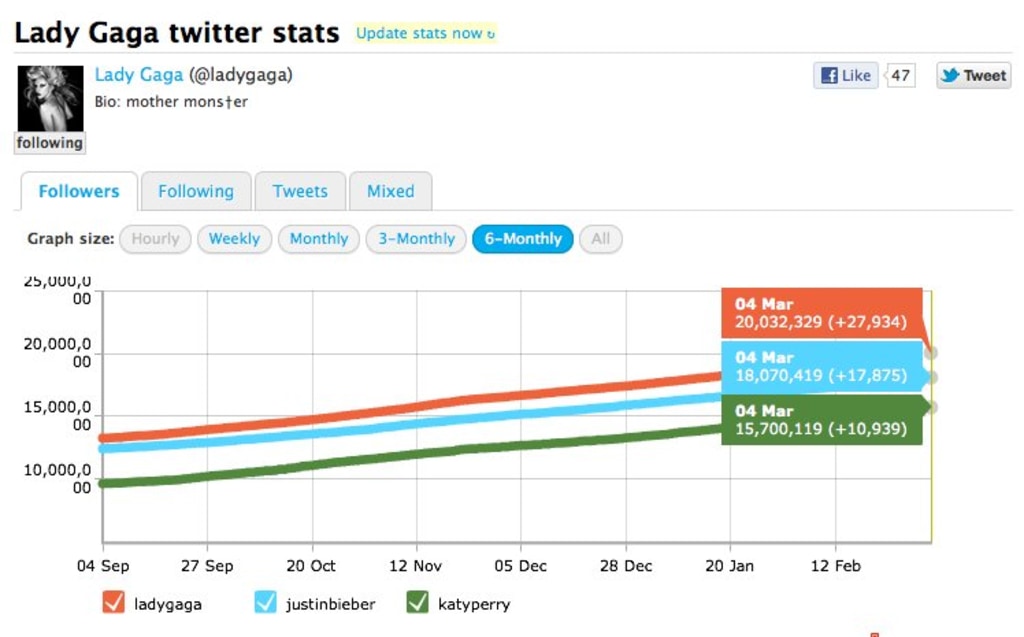Screen dimensions: 1024x637
Task: Click the following button under avatar
Action: click(x=49, y=143)
